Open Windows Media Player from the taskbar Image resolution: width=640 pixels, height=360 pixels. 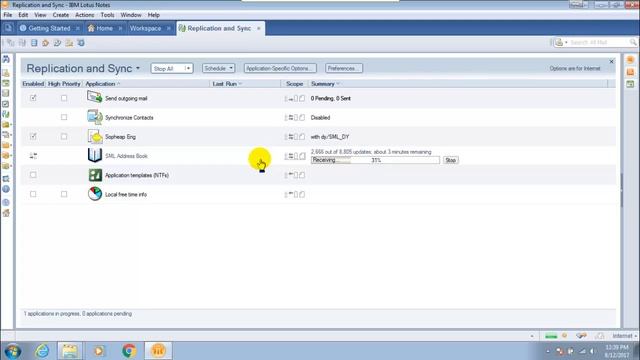point(99,351)
